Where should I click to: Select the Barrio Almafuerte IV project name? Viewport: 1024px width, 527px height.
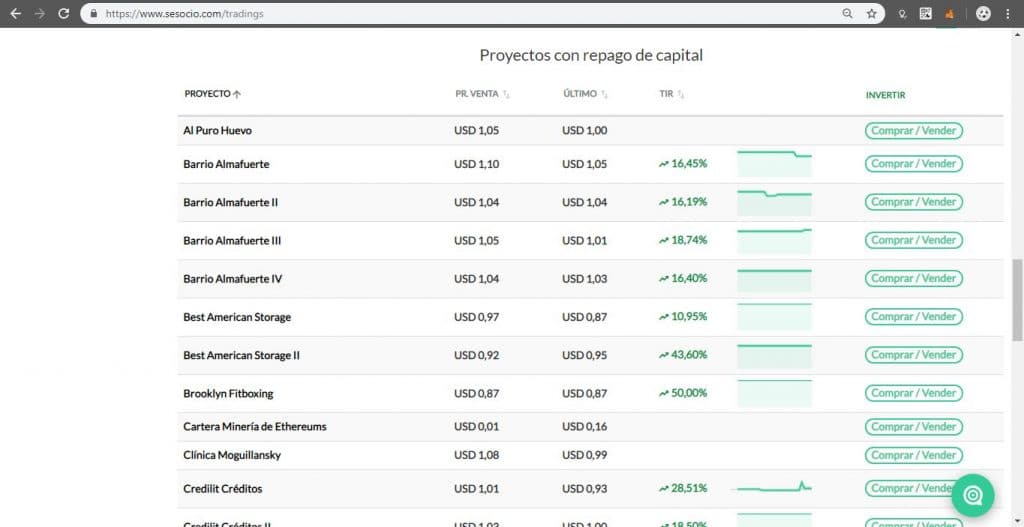click(232, 279)
